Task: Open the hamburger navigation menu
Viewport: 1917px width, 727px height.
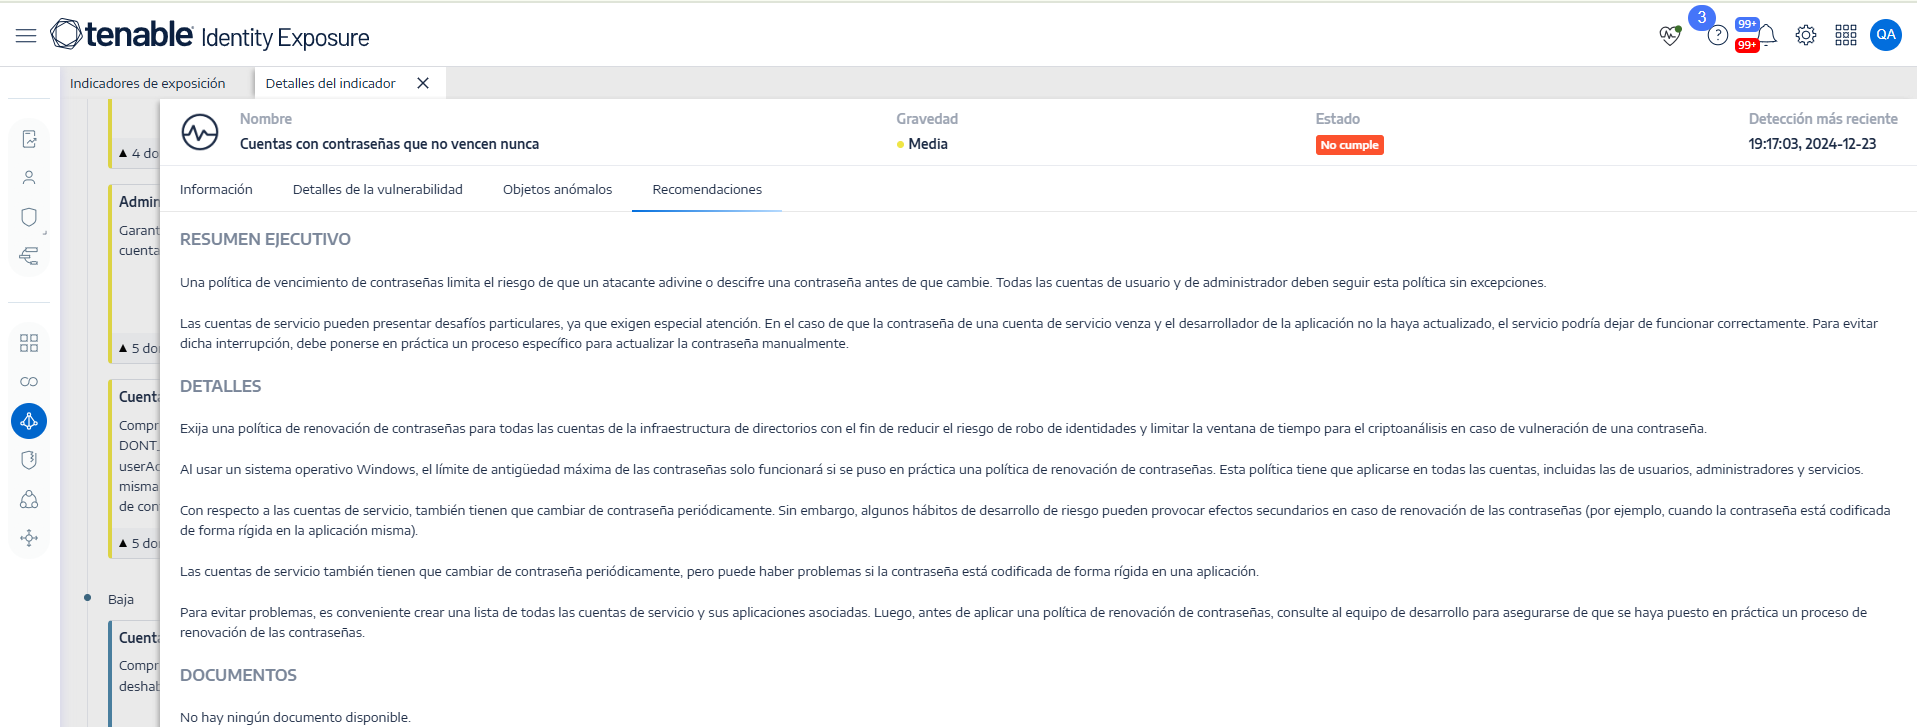Action: [x=26, y=36]
